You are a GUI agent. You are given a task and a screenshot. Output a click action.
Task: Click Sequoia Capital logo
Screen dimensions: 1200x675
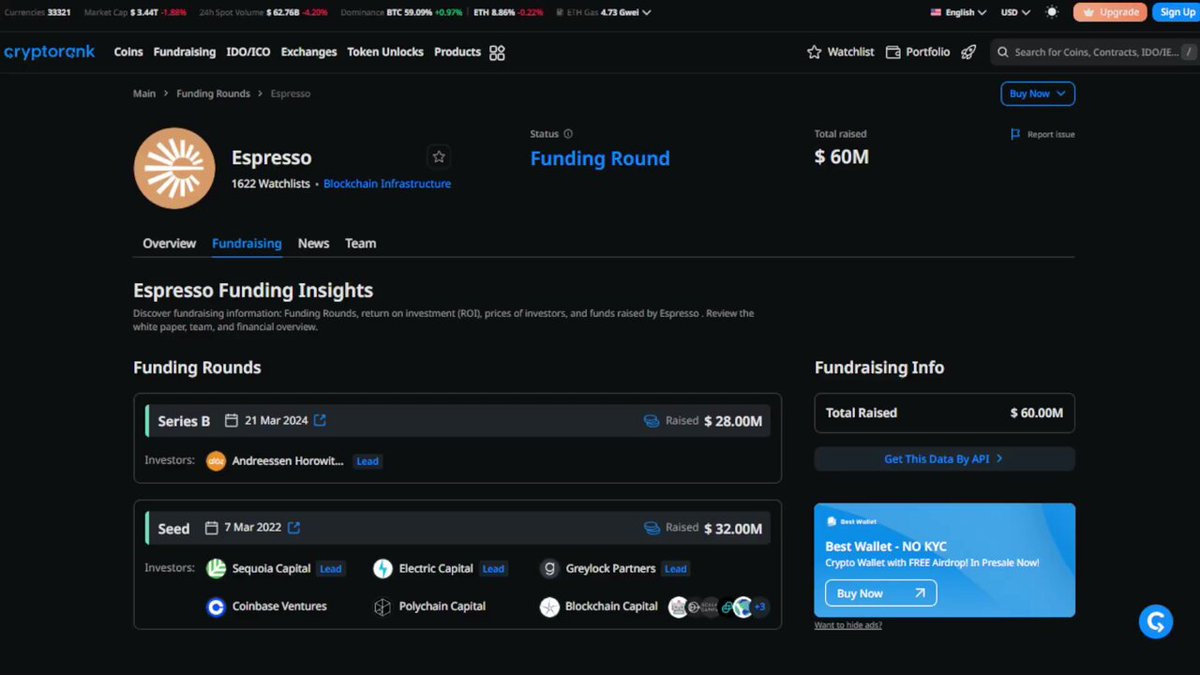216,569
